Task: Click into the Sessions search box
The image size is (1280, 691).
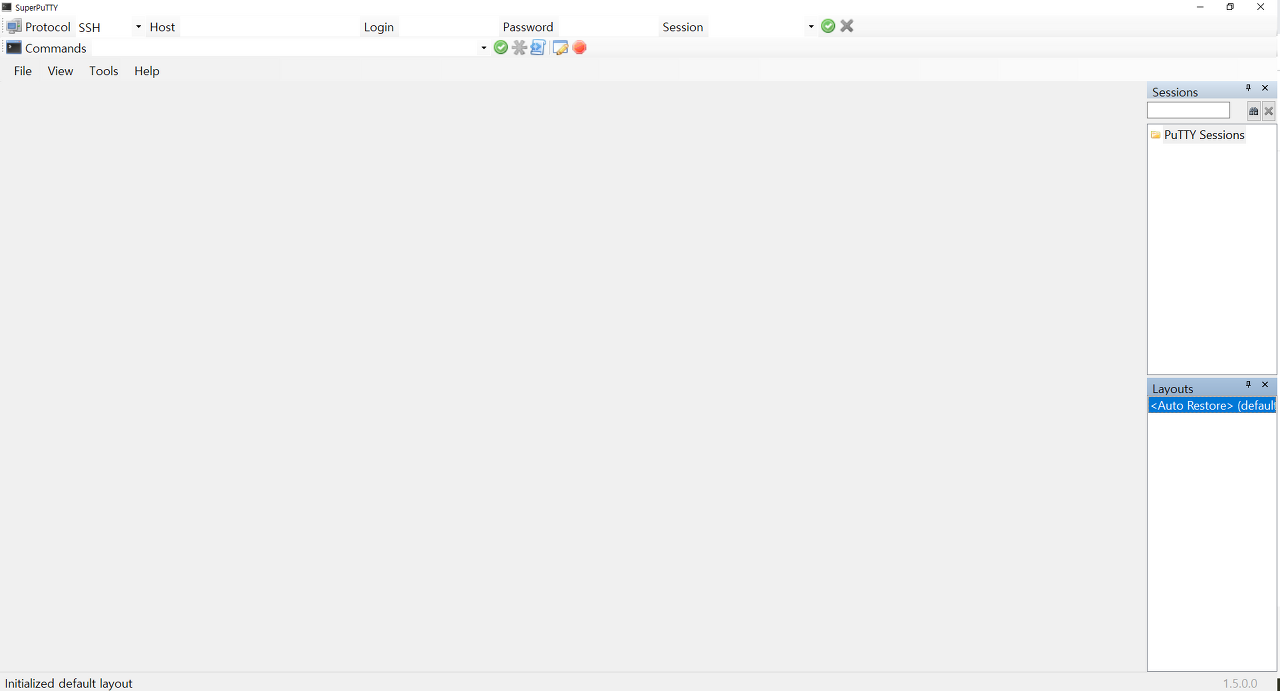Action: click(x=1188, y=111)
